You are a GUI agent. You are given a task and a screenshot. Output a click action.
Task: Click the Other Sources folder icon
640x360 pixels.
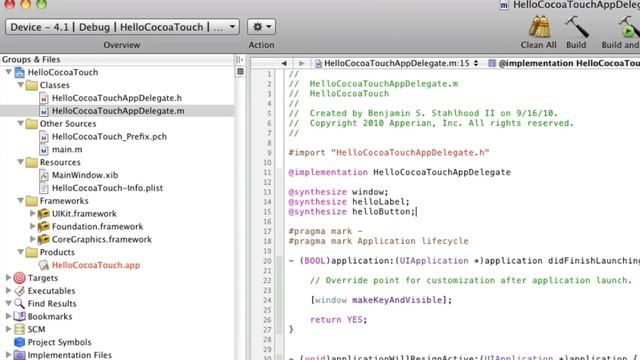[x=31, y=124]
